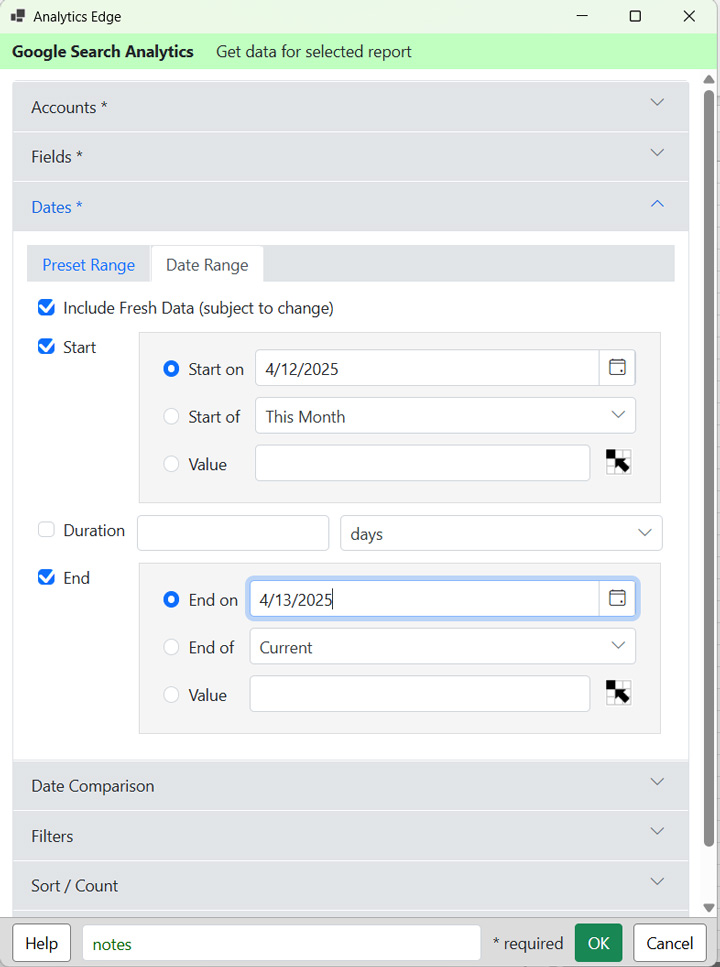Image resolution: width=720 pixels, height=967 pixels.
Task: Click the scrollbar down arrow
Action: (709, 907)
